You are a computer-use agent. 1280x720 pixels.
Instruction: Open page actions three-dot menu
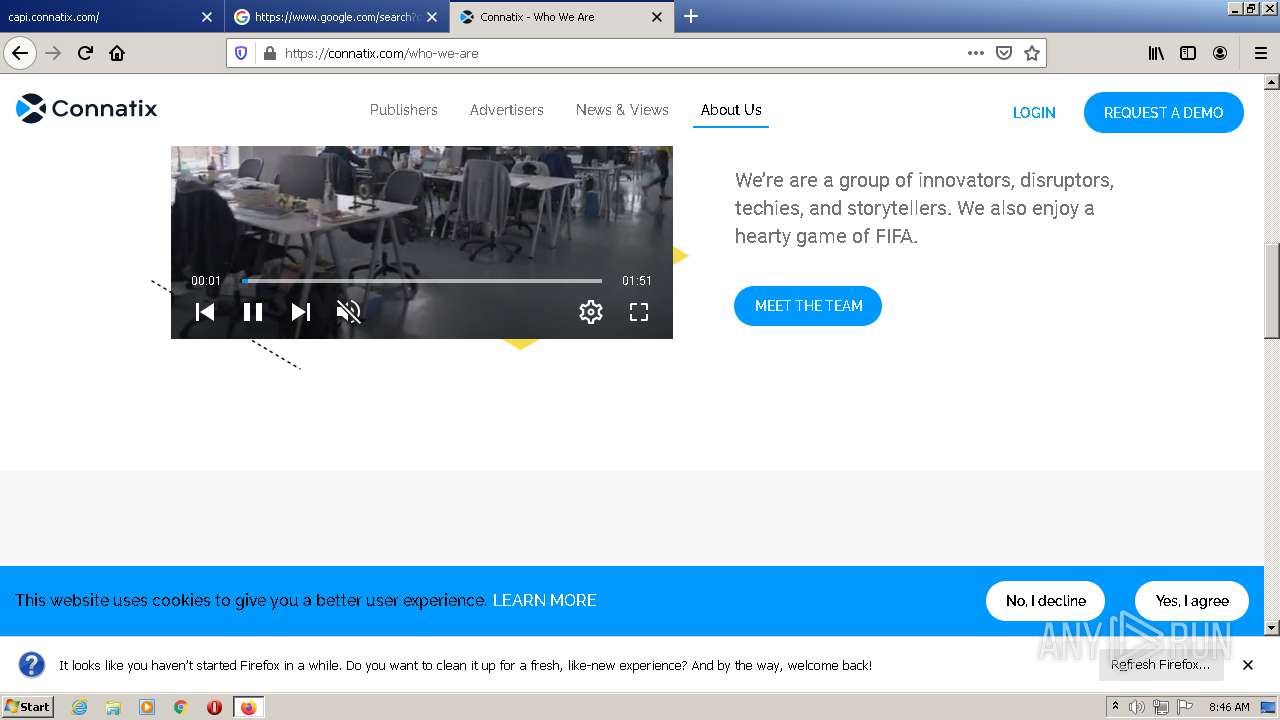pyautogui.click(x=976, y=53)
